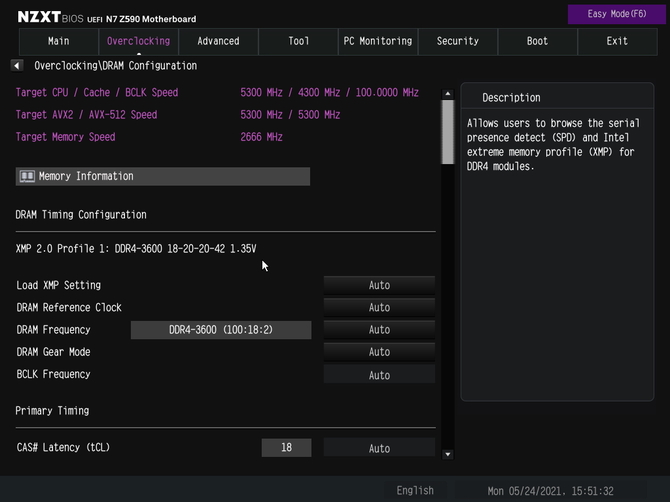670x502 pixels.
Task: Click the Primary Timing heading
Action: pos(52,411)
